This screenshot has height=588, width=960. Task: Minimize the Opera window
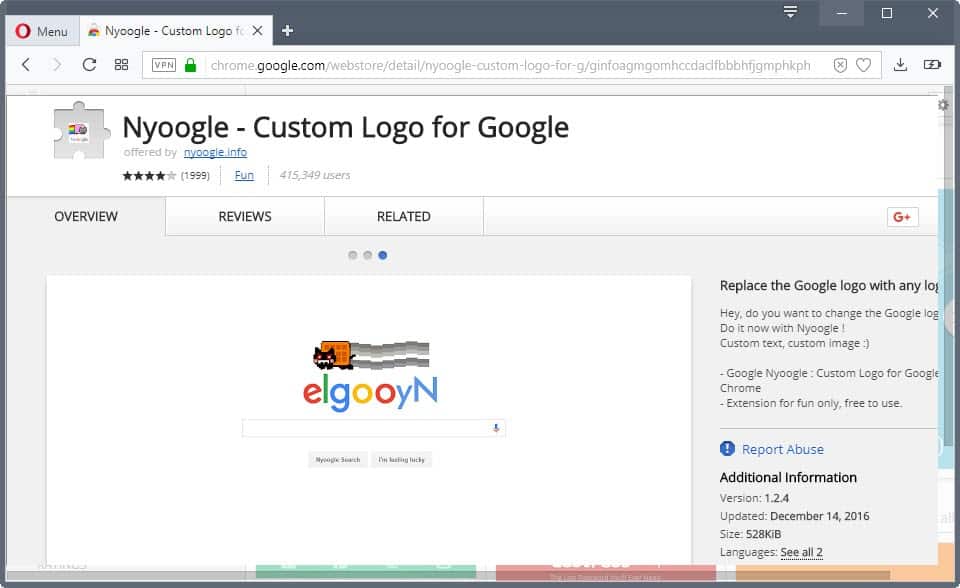click(x=842, y=13)
